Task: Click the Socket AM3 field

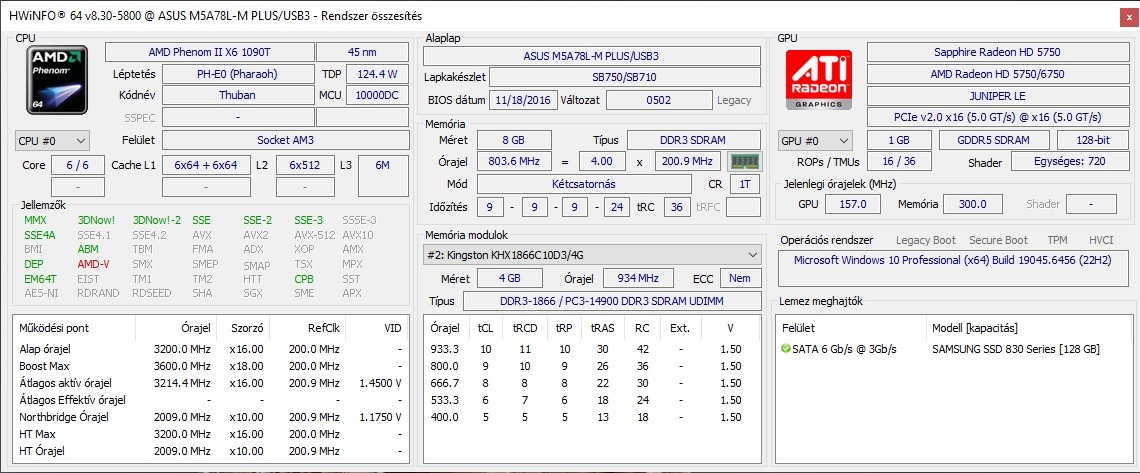Action: pyautogui.click(x=285, y=140)
